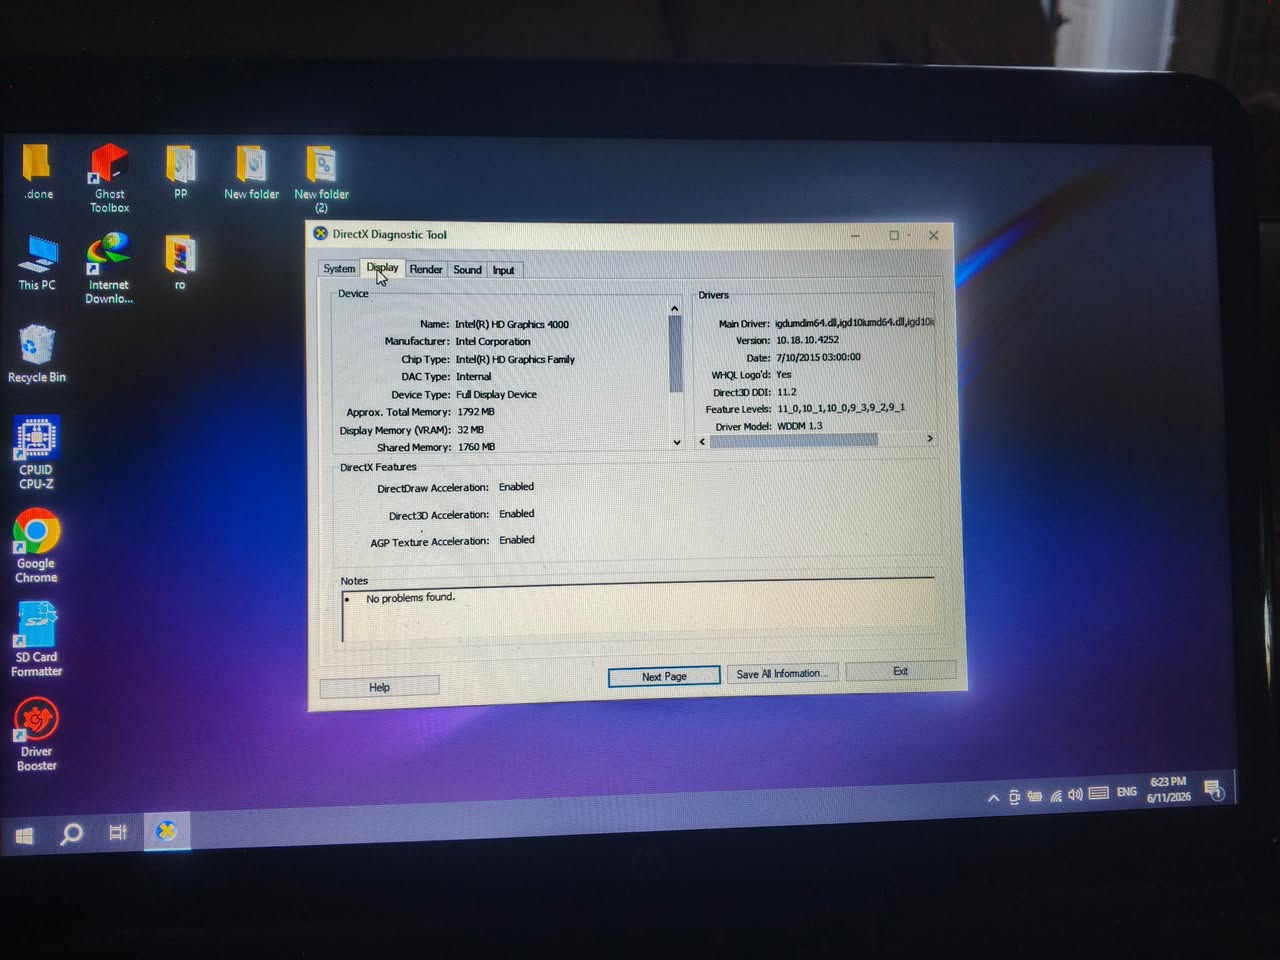Click Device list scroll down arrow
The width and height of the screenshot is (1280, 960).
pos(677,442)
